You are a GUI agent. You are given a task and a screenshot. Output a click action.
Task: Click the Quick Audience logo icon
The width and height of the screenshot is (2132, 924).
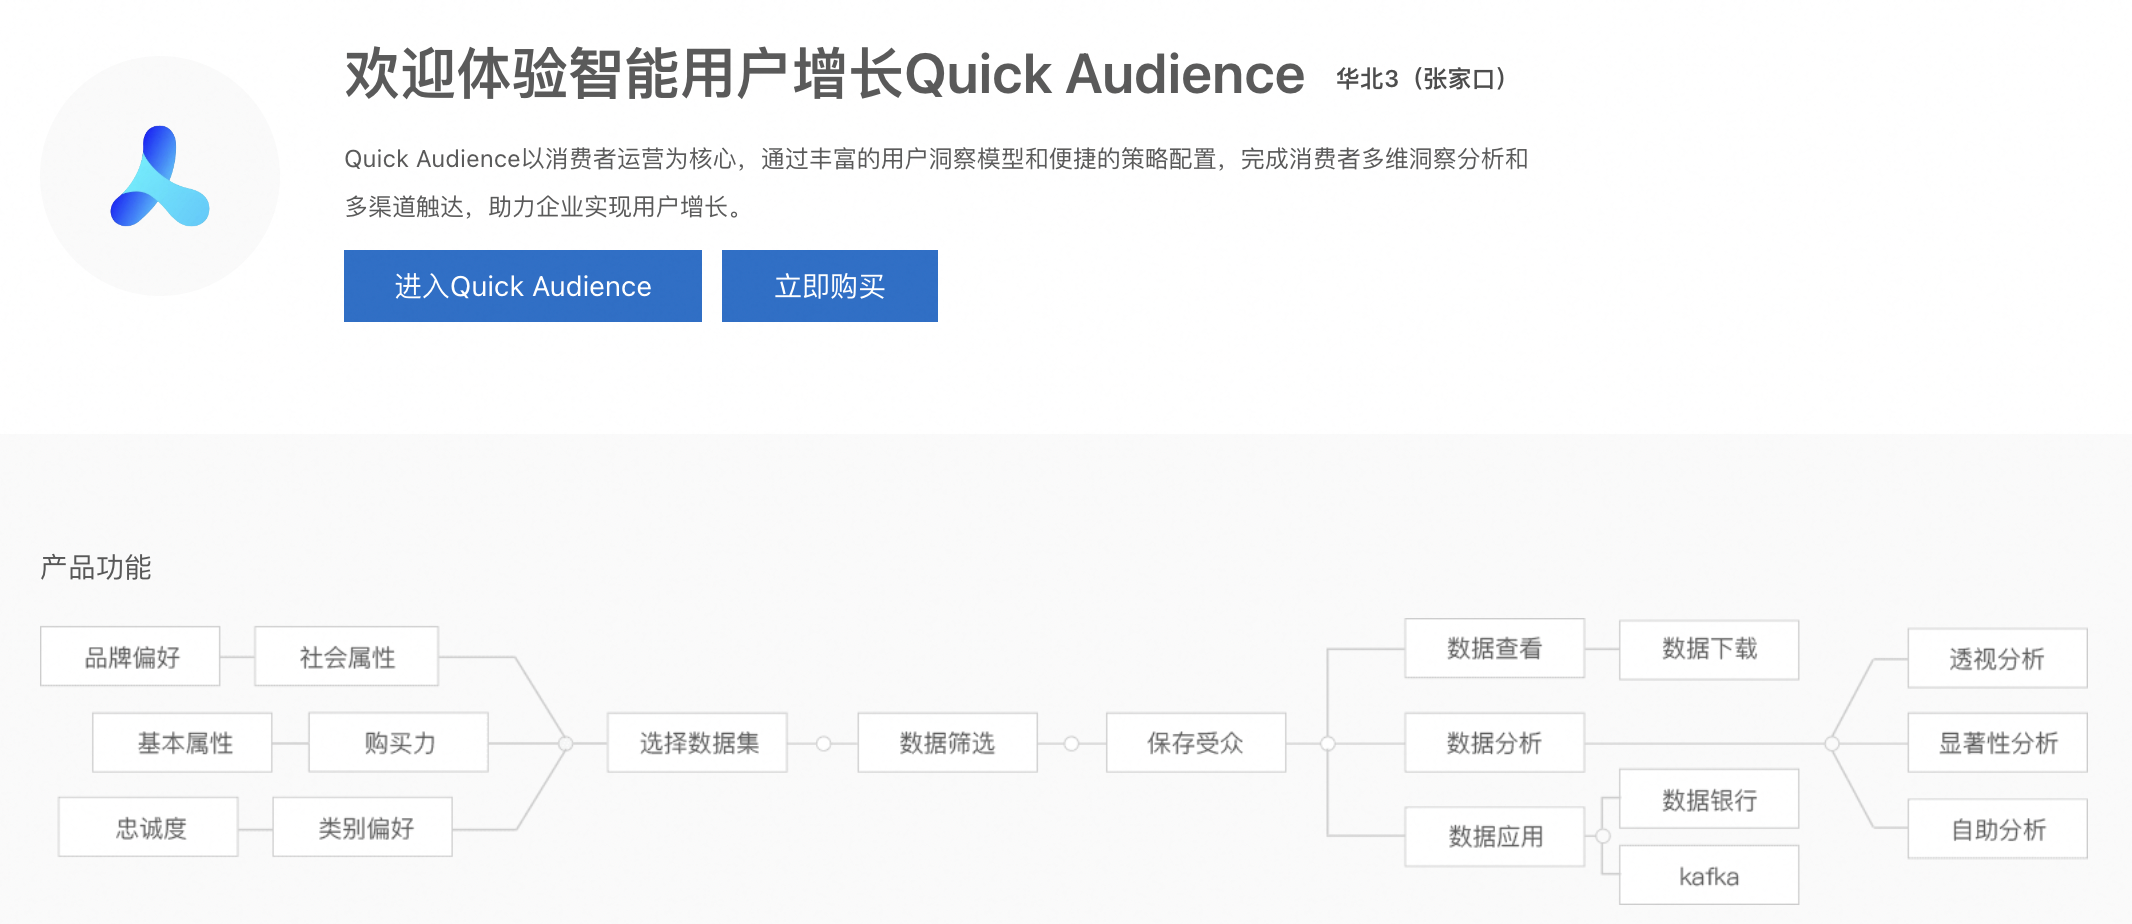click(160, 176)
